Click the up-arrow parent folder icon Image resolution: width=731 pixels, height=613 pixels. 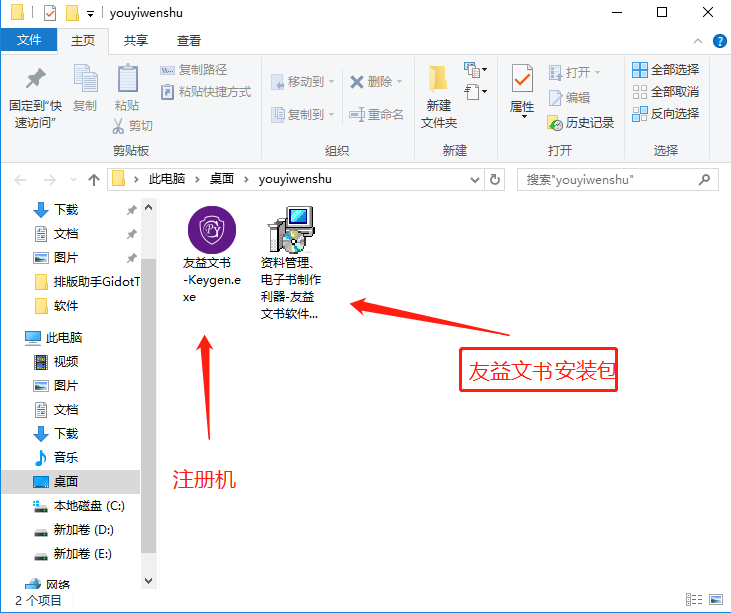tap(94, 180)
